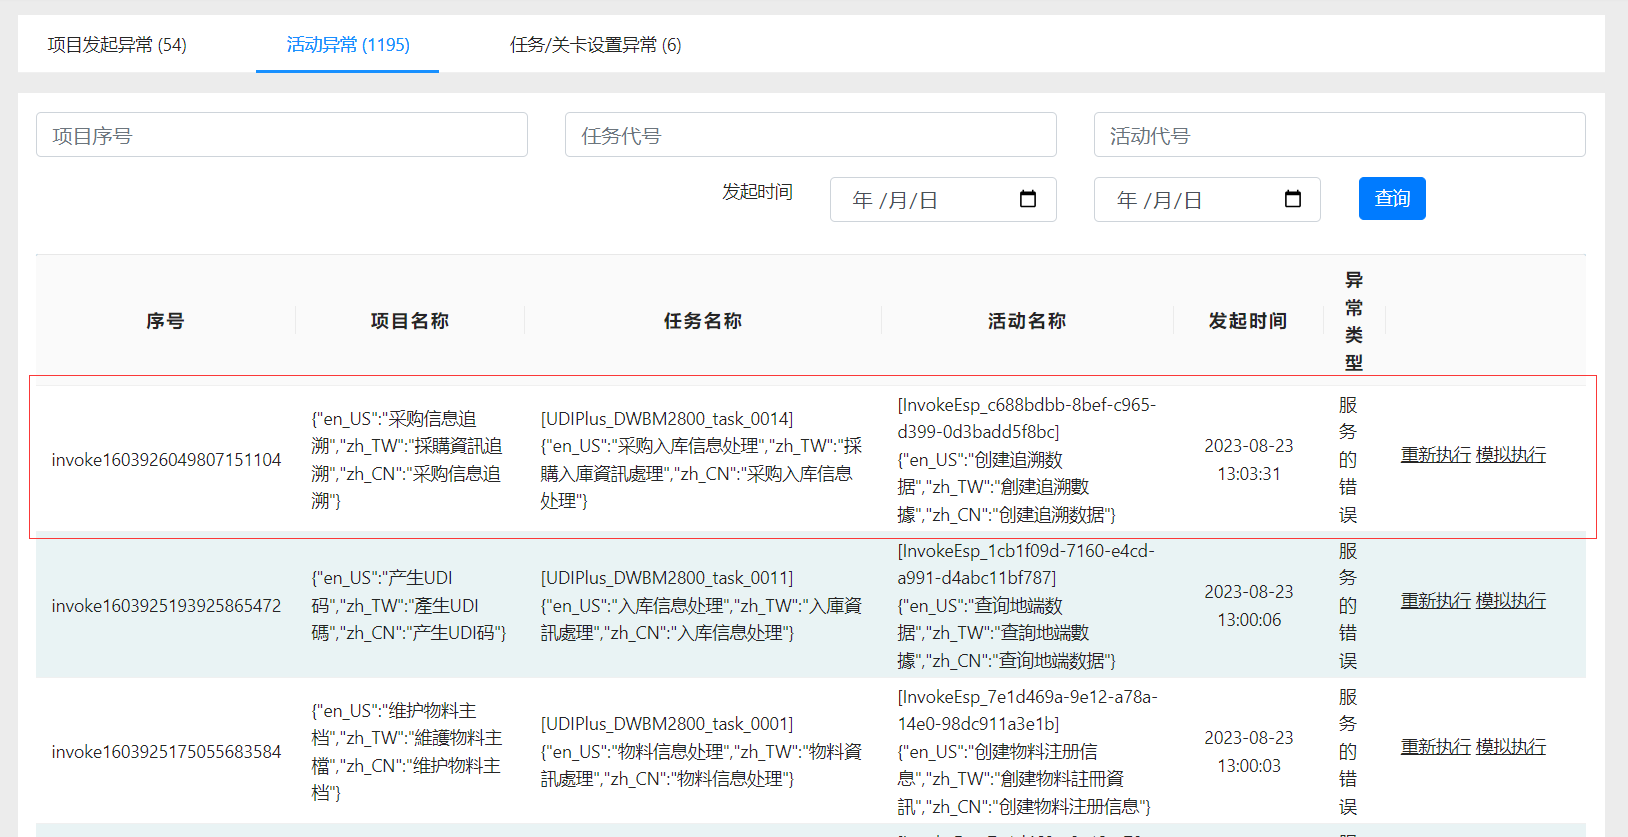Click the 任务名称 column header

point(703,321)
